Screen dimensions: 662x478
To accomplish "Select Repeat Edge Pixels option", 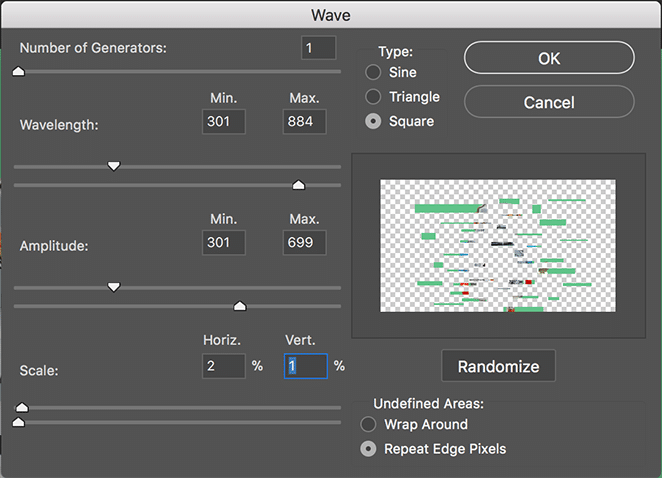I will [x=368, y=449].
